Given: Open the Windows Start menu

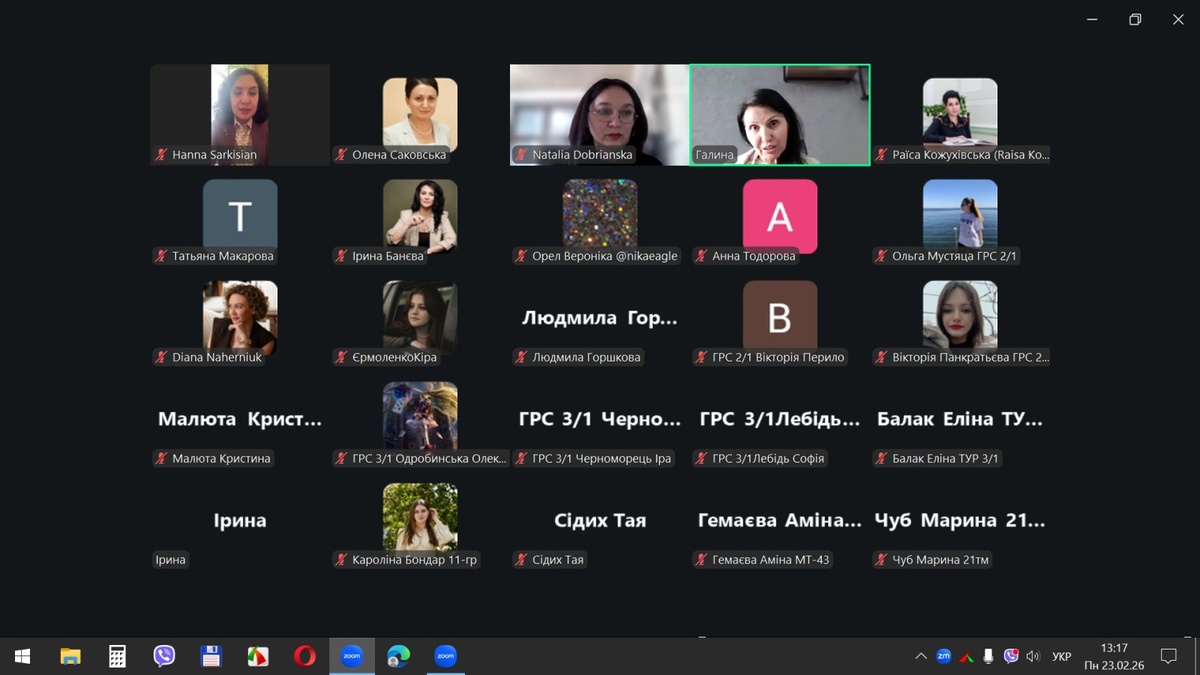Looking at the screenshot, I should tap(22, 656).
